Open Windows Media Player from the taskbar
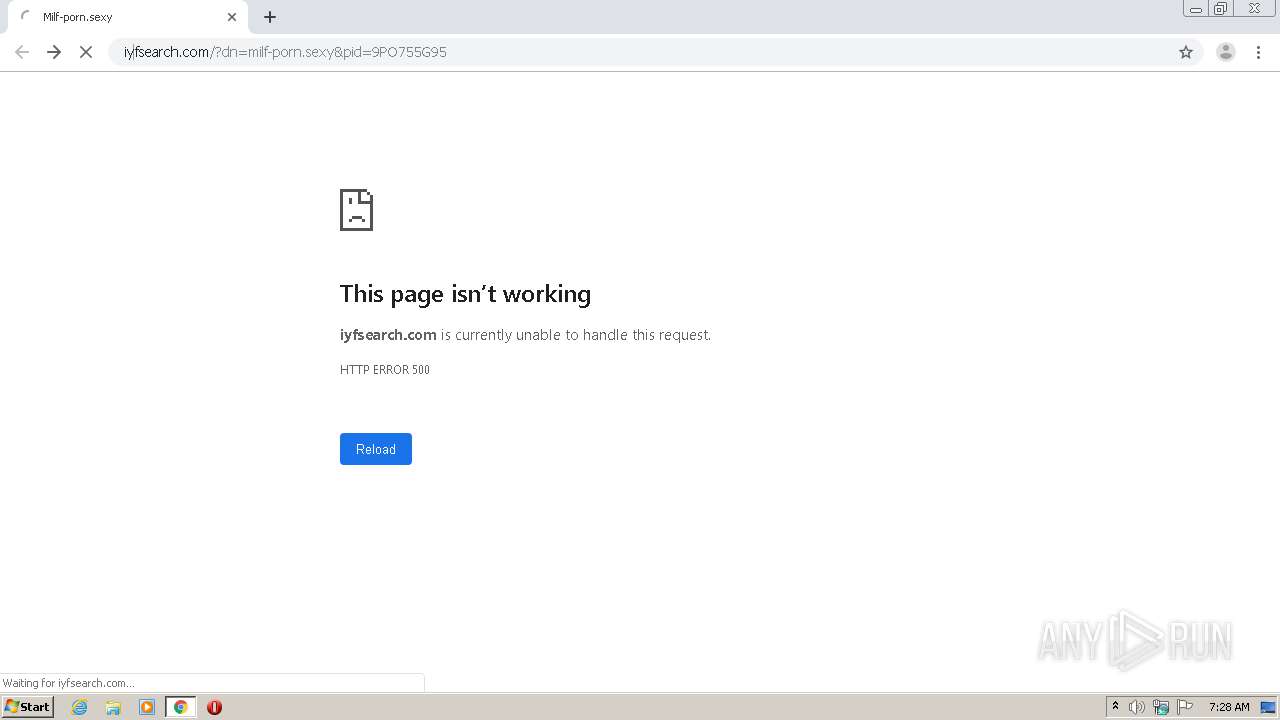This screenshot has height=720, width=1280. click(x=147, y=707)
